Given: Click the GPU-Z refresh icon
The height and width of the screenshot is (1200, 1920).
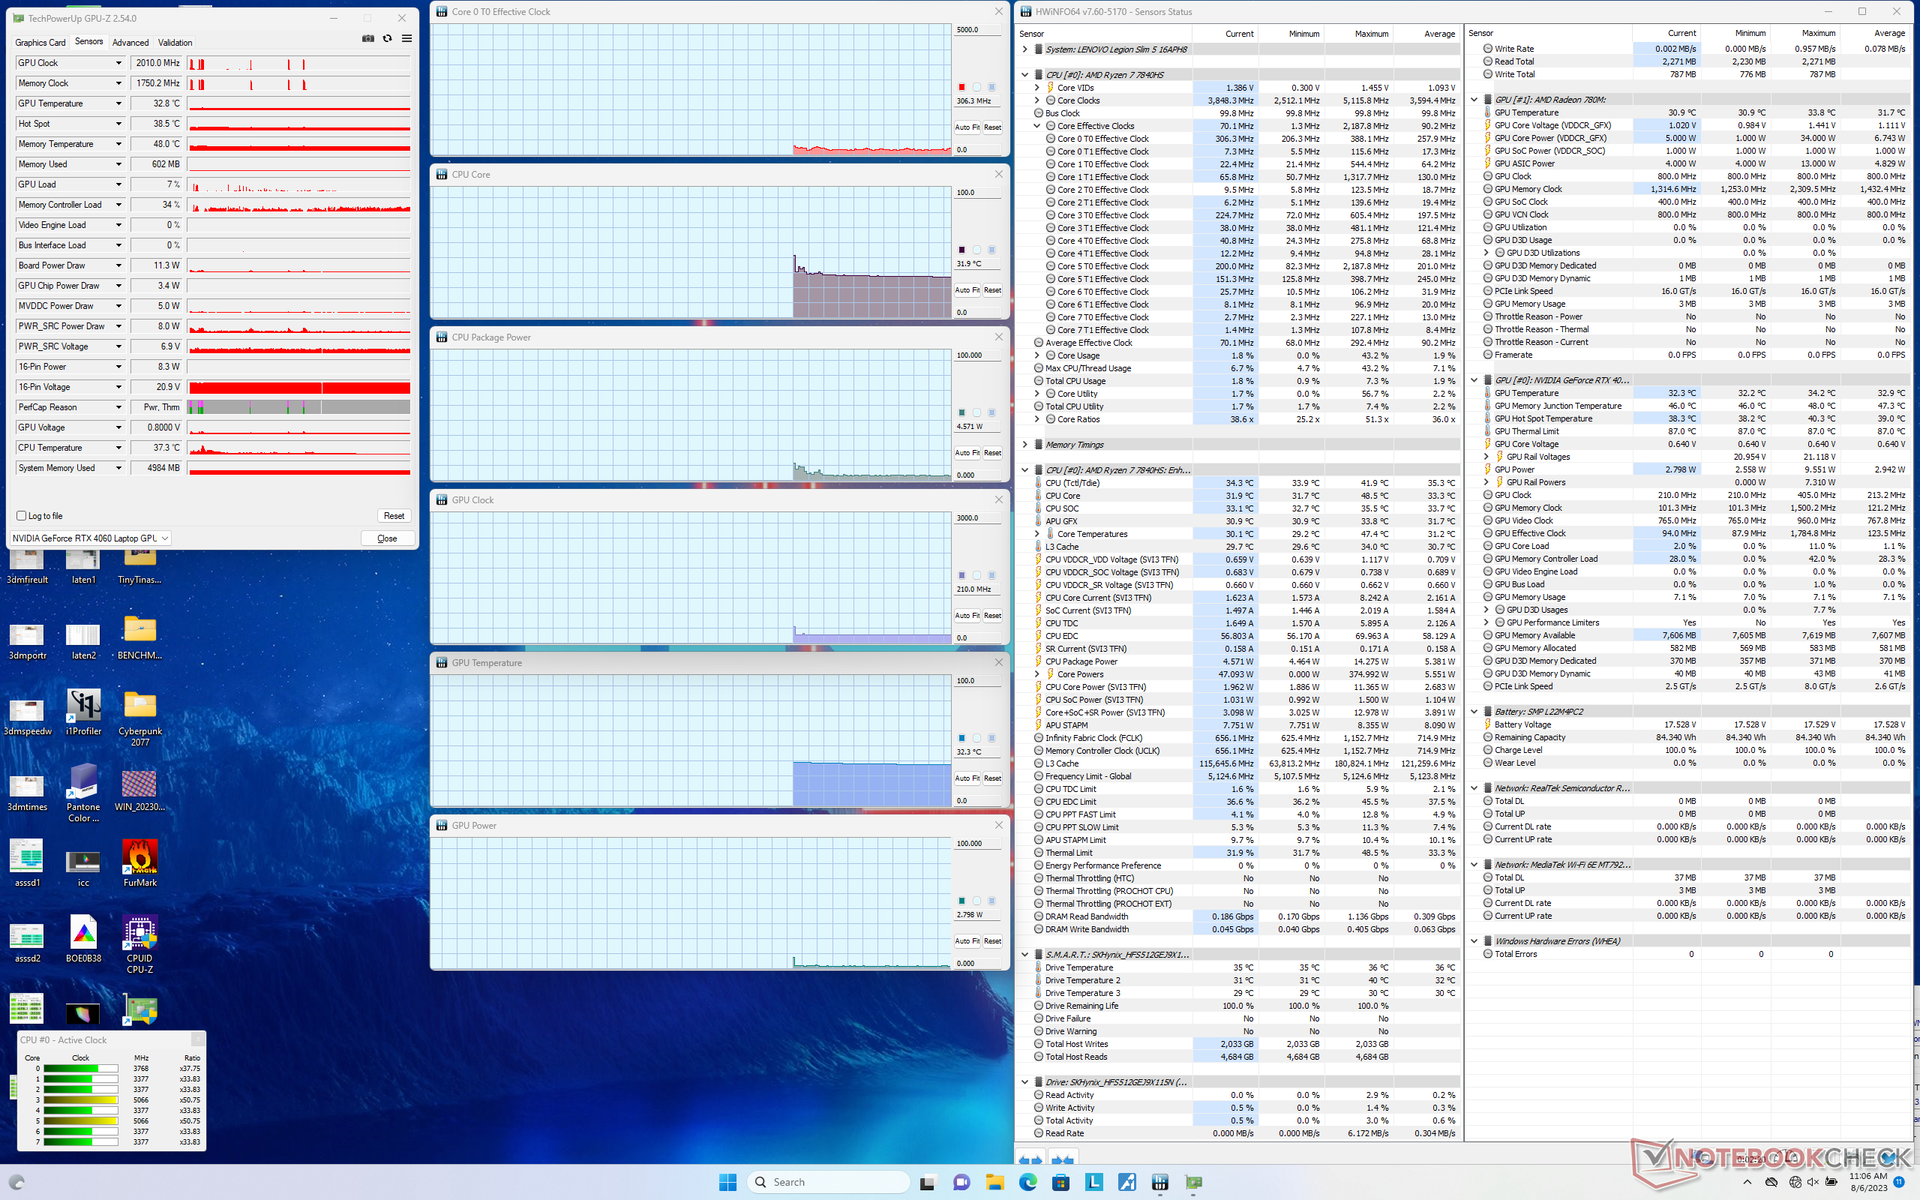Looking at the screenshot, I should click(x=387, y=38).
